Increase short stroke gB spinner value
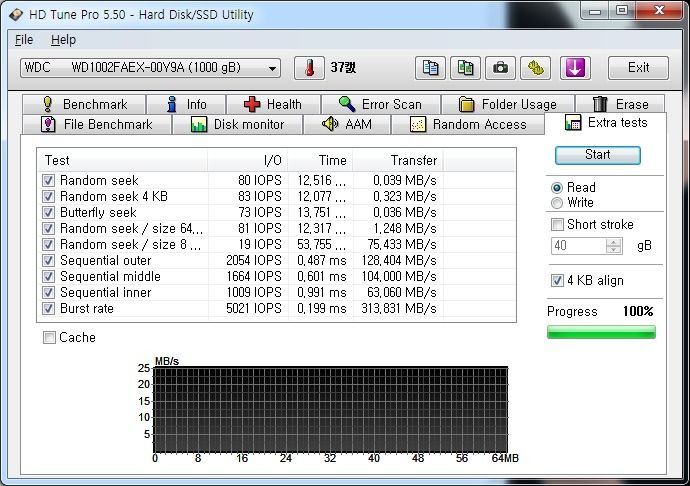690x486 pixels. [613, 242]
